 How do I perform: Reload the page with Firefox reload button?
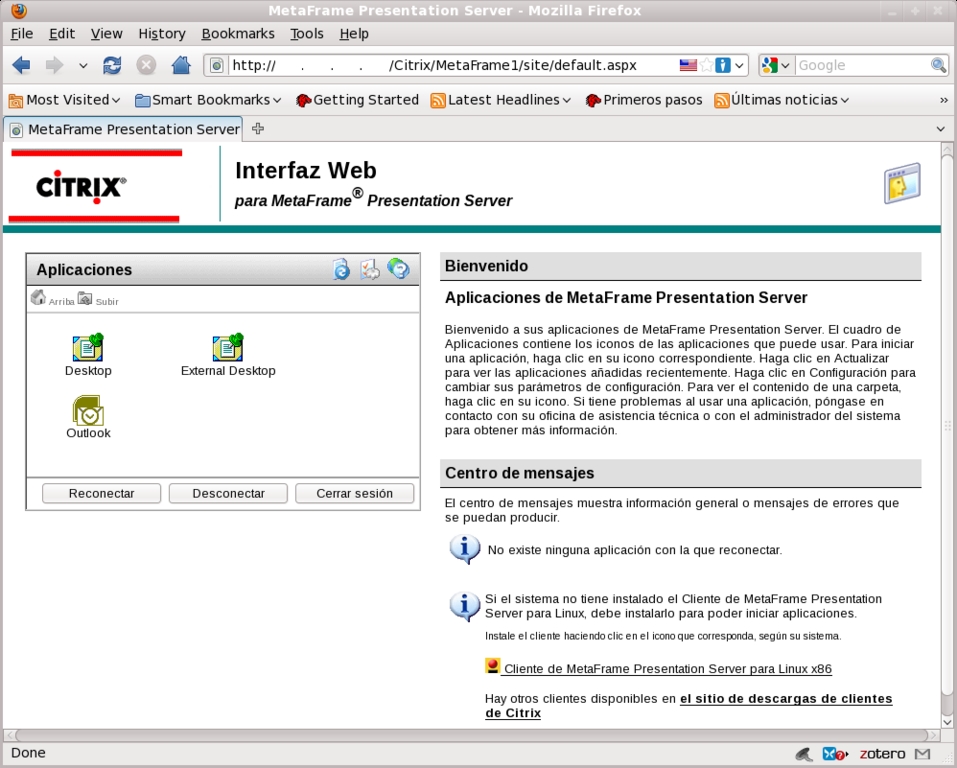tap(112, 65)
